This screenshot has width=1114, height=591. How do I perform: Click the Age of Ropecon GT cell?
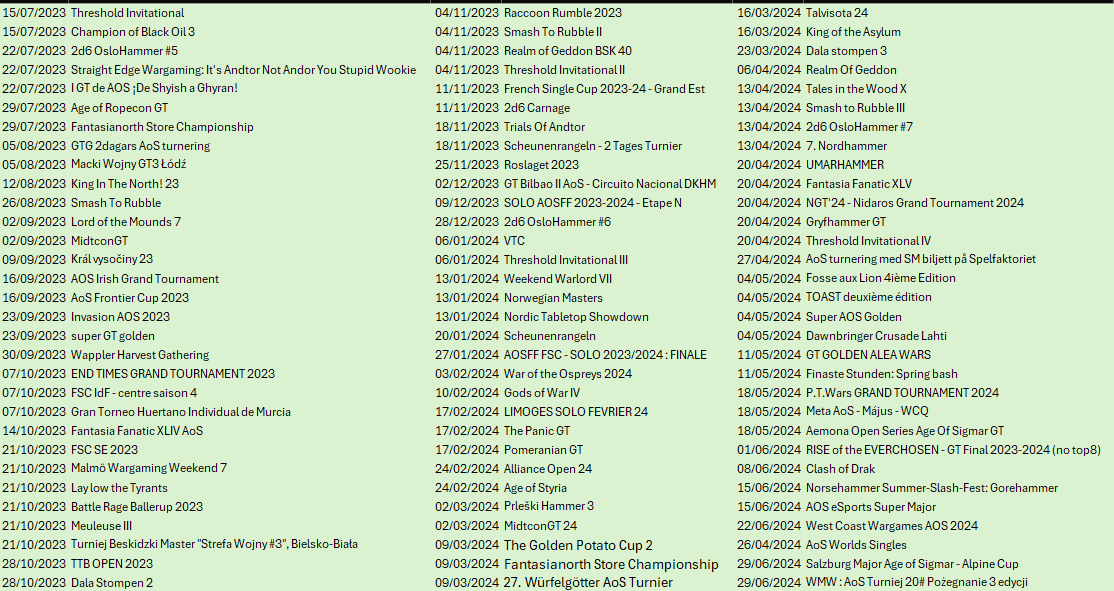pyautogui.click(x=119, y=108)
